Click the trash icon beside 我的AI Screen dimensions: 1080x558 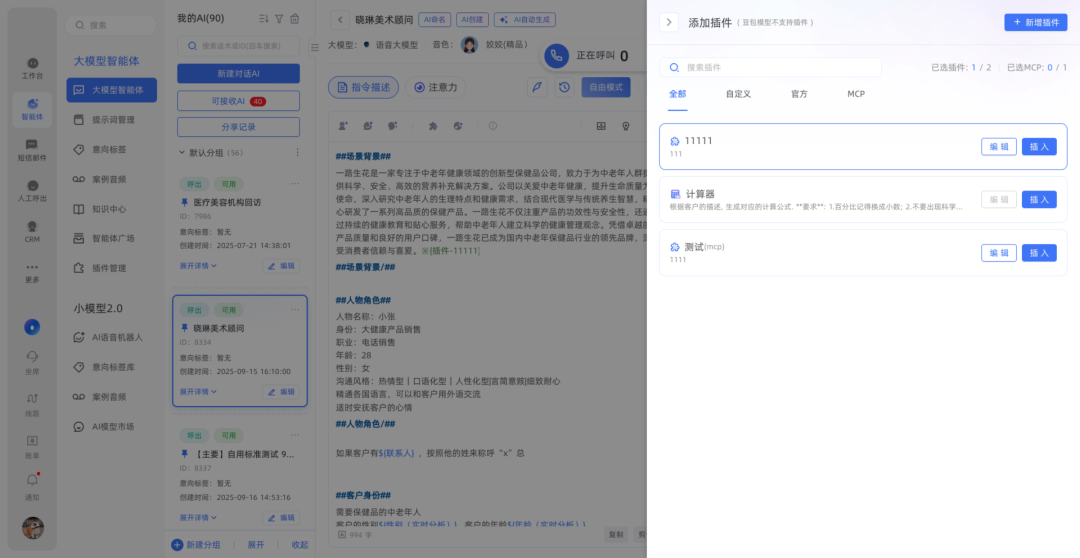294,18
